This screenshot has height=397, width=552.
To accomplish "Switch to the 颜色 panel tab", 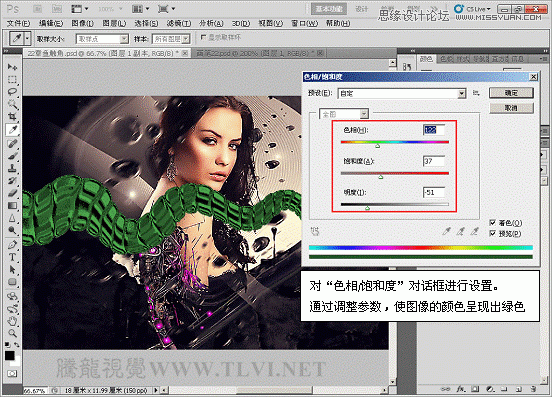I will tap(426, 59).
